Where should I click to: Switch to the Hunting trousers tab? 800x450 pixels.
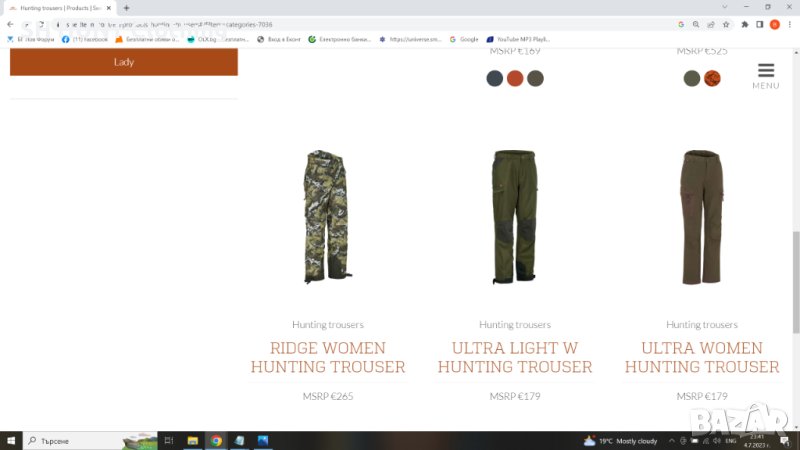point(60,8)
